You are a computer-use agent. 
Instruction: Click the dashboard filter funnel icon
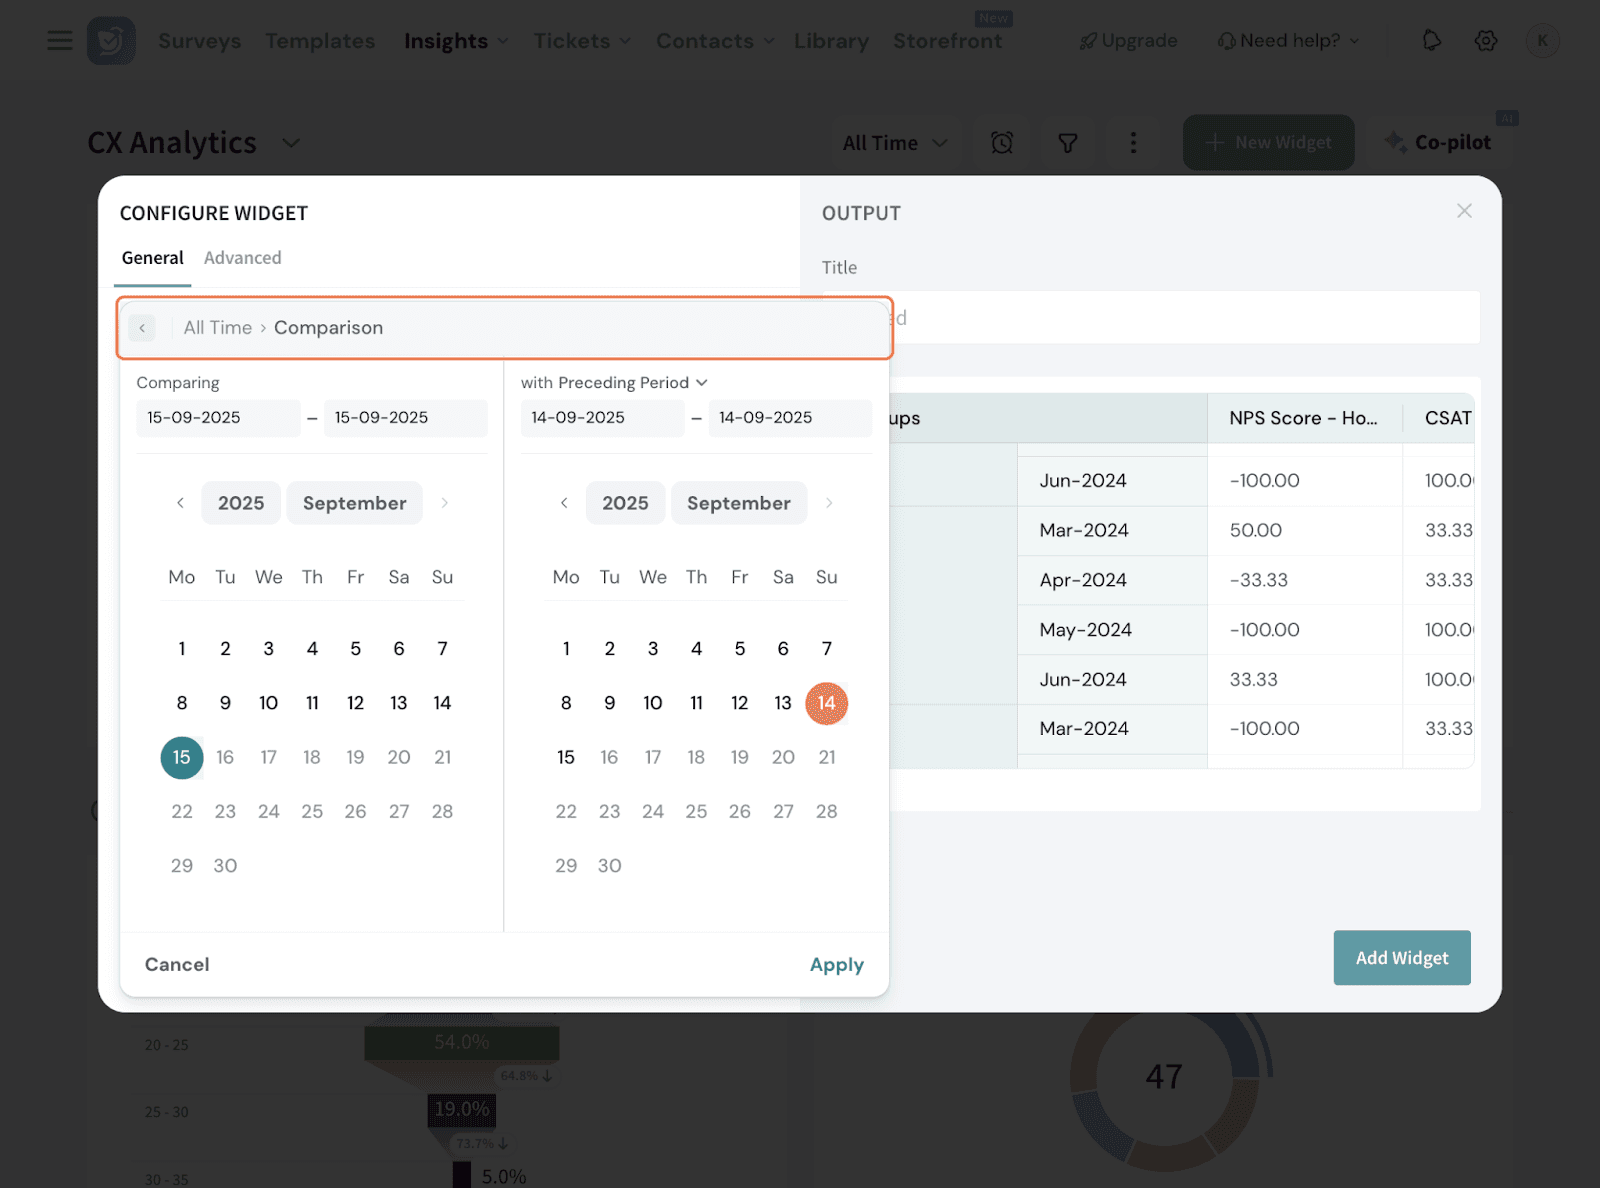[x=1068, y=143]
